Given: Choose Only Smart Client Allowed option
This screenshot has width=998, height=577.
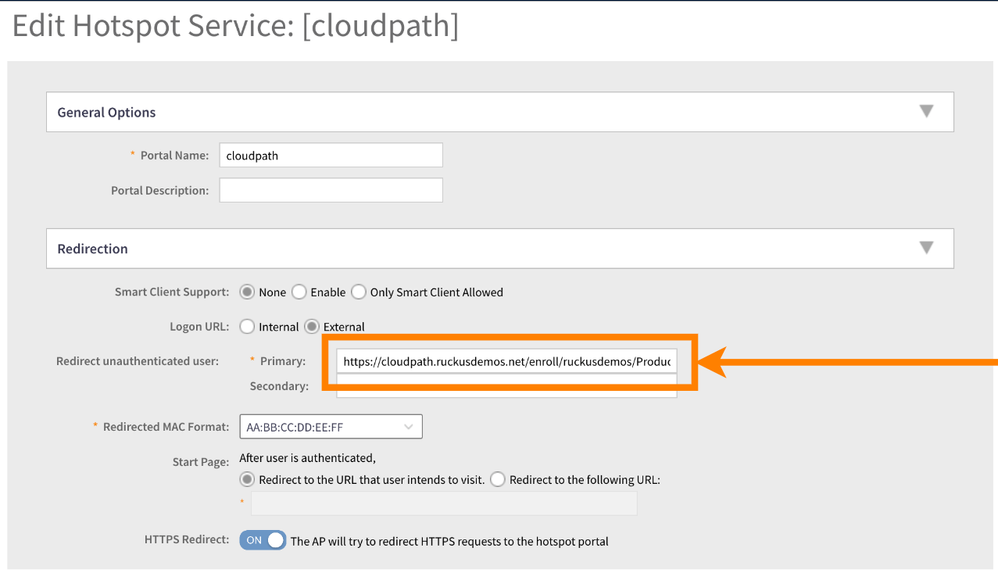Looking at the screenshot, I should pos(359,292).
